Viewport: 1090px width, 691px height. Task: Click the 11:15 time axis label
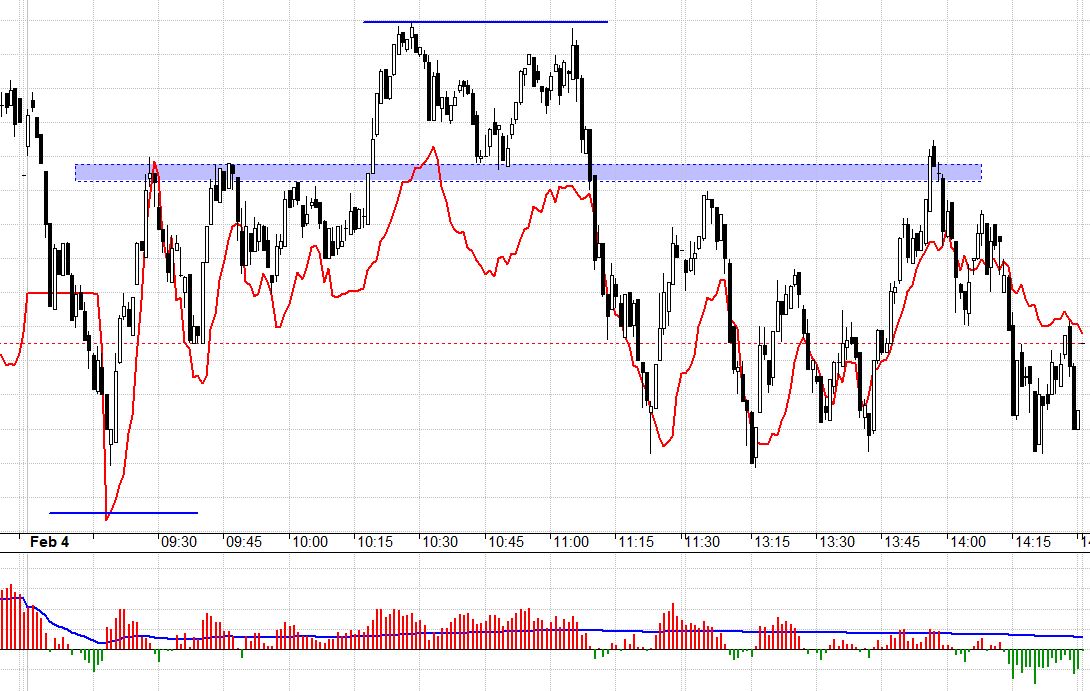click(x=636, y=542)
